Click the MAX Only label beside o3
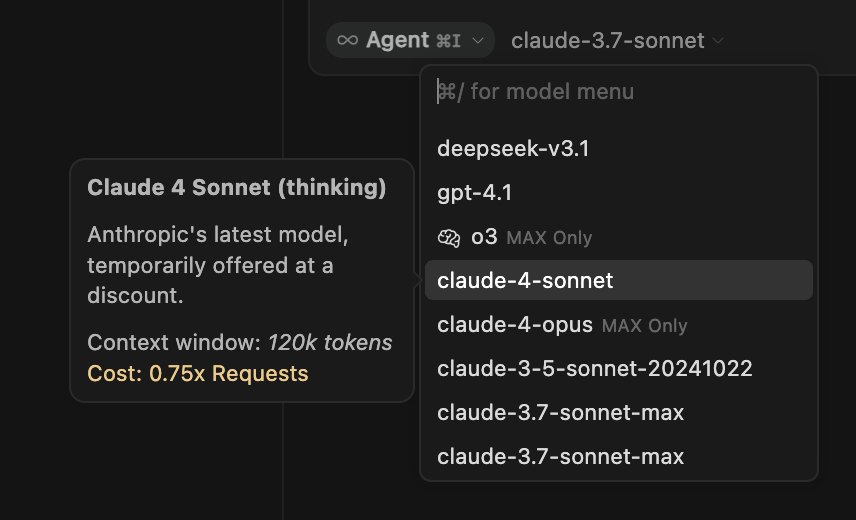 (x=549, y=238)
